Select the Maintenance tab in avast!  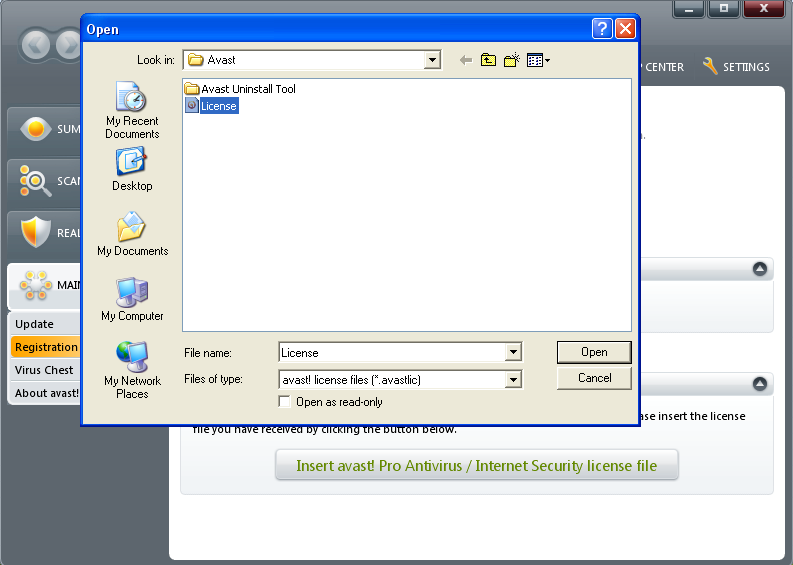[x=44, y=285]
